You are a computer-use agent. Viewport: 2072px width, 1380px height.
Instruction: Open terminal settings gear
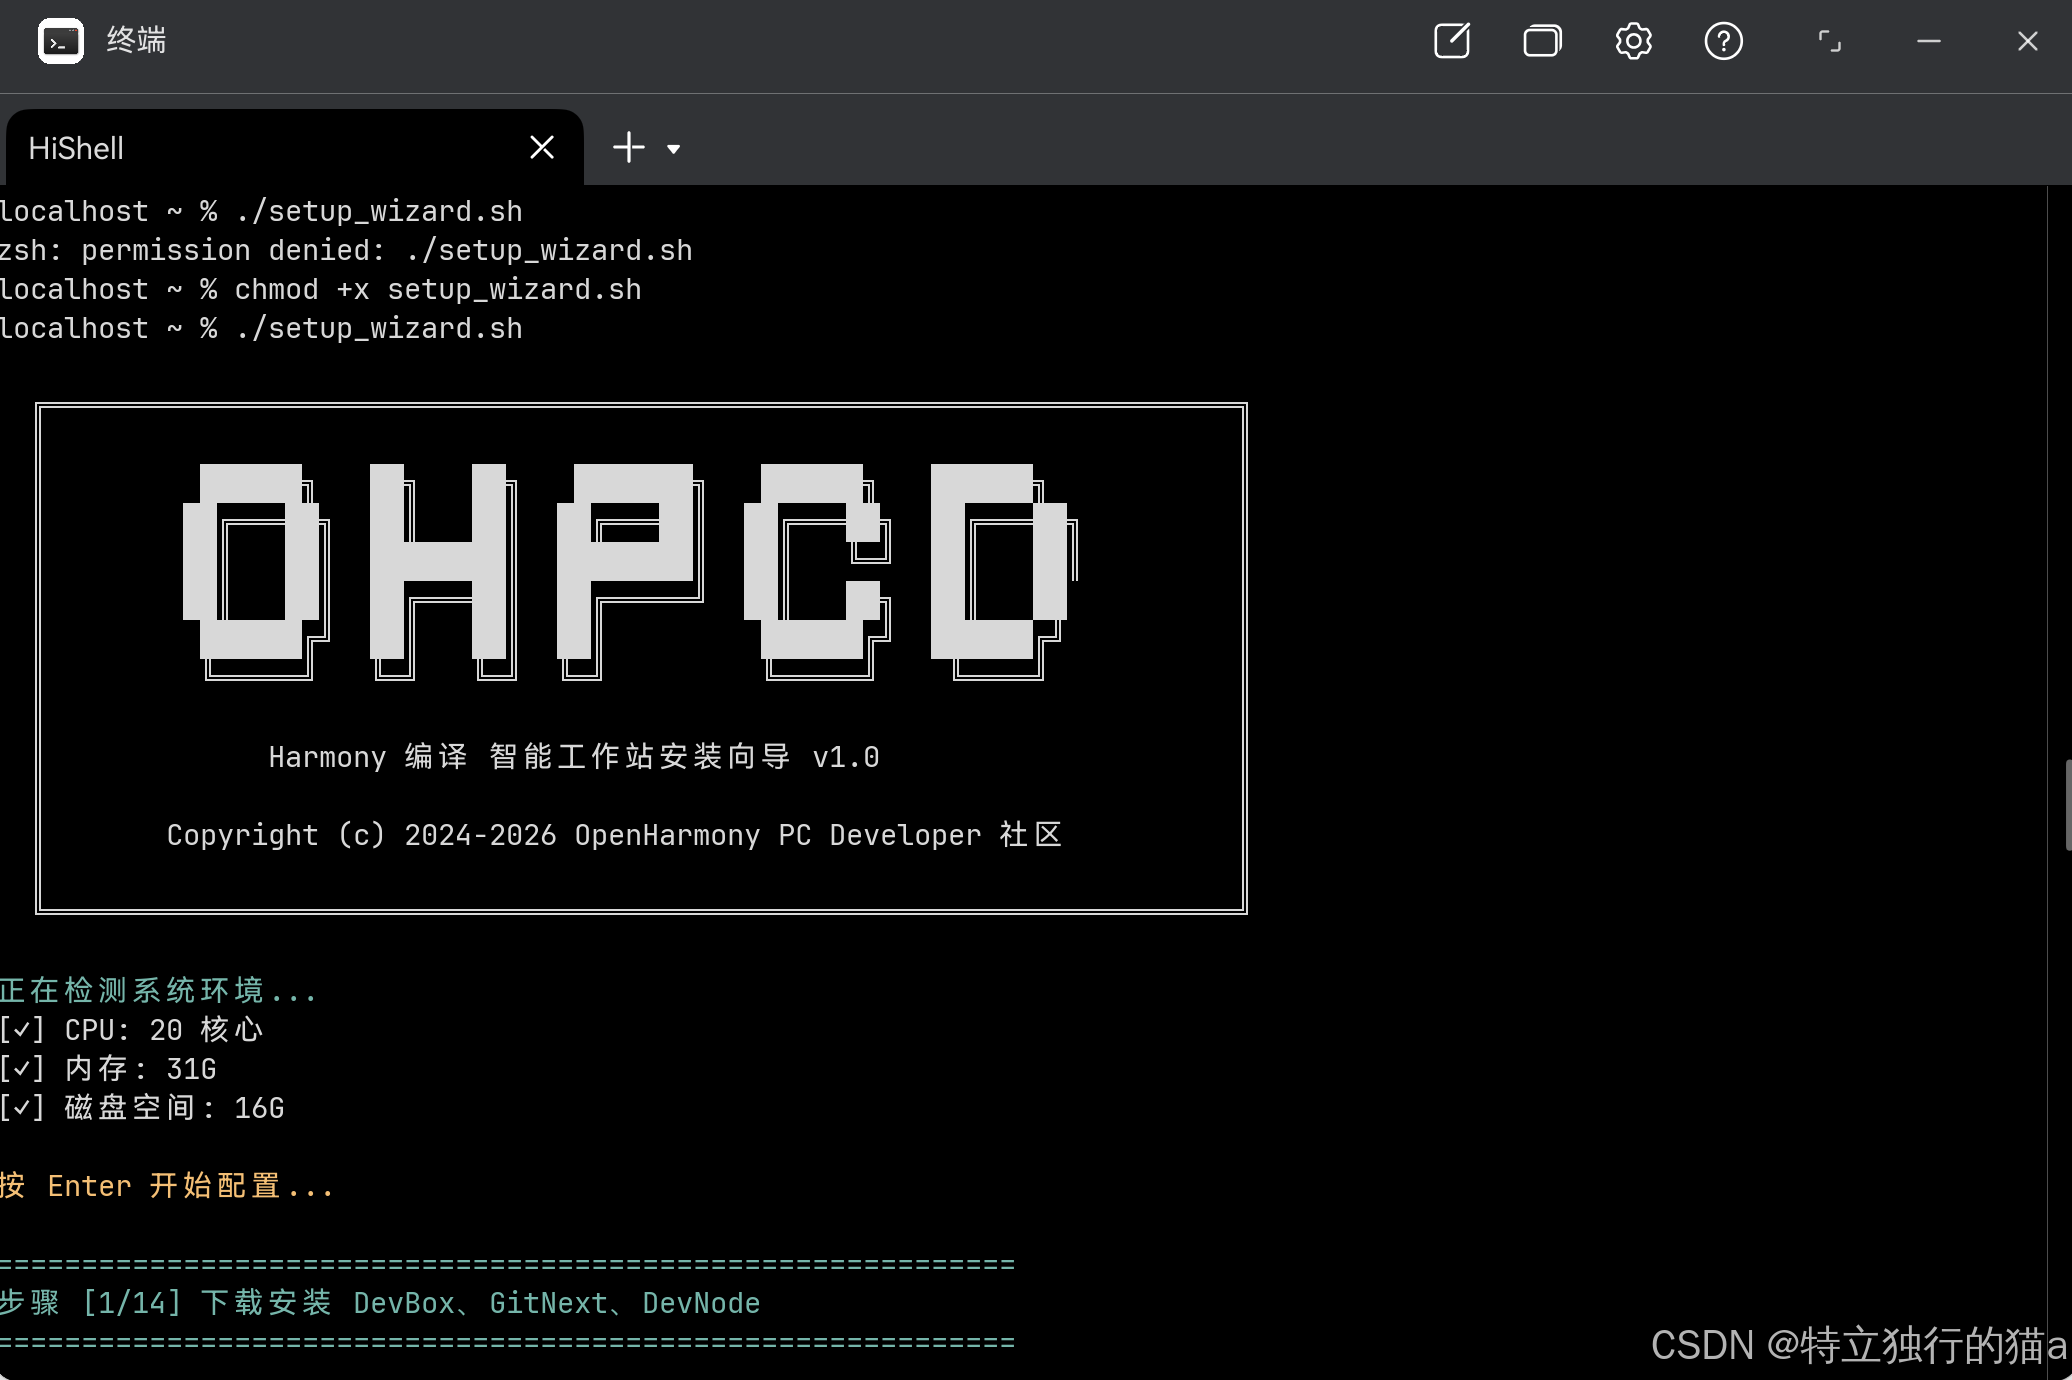(1633, 41)
